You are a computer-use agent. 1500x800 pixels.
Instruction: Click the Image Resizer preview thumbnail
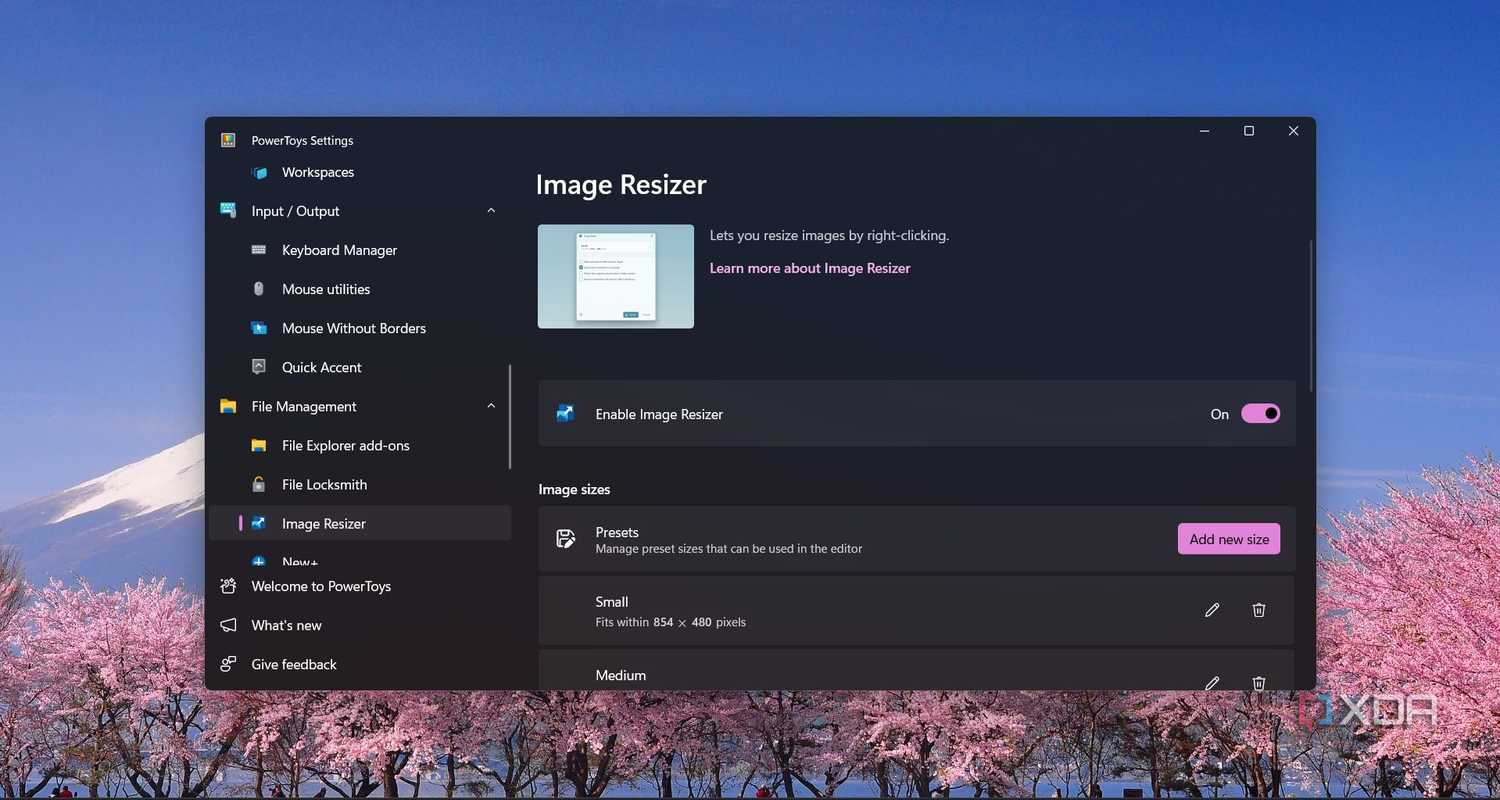[616, 276]
